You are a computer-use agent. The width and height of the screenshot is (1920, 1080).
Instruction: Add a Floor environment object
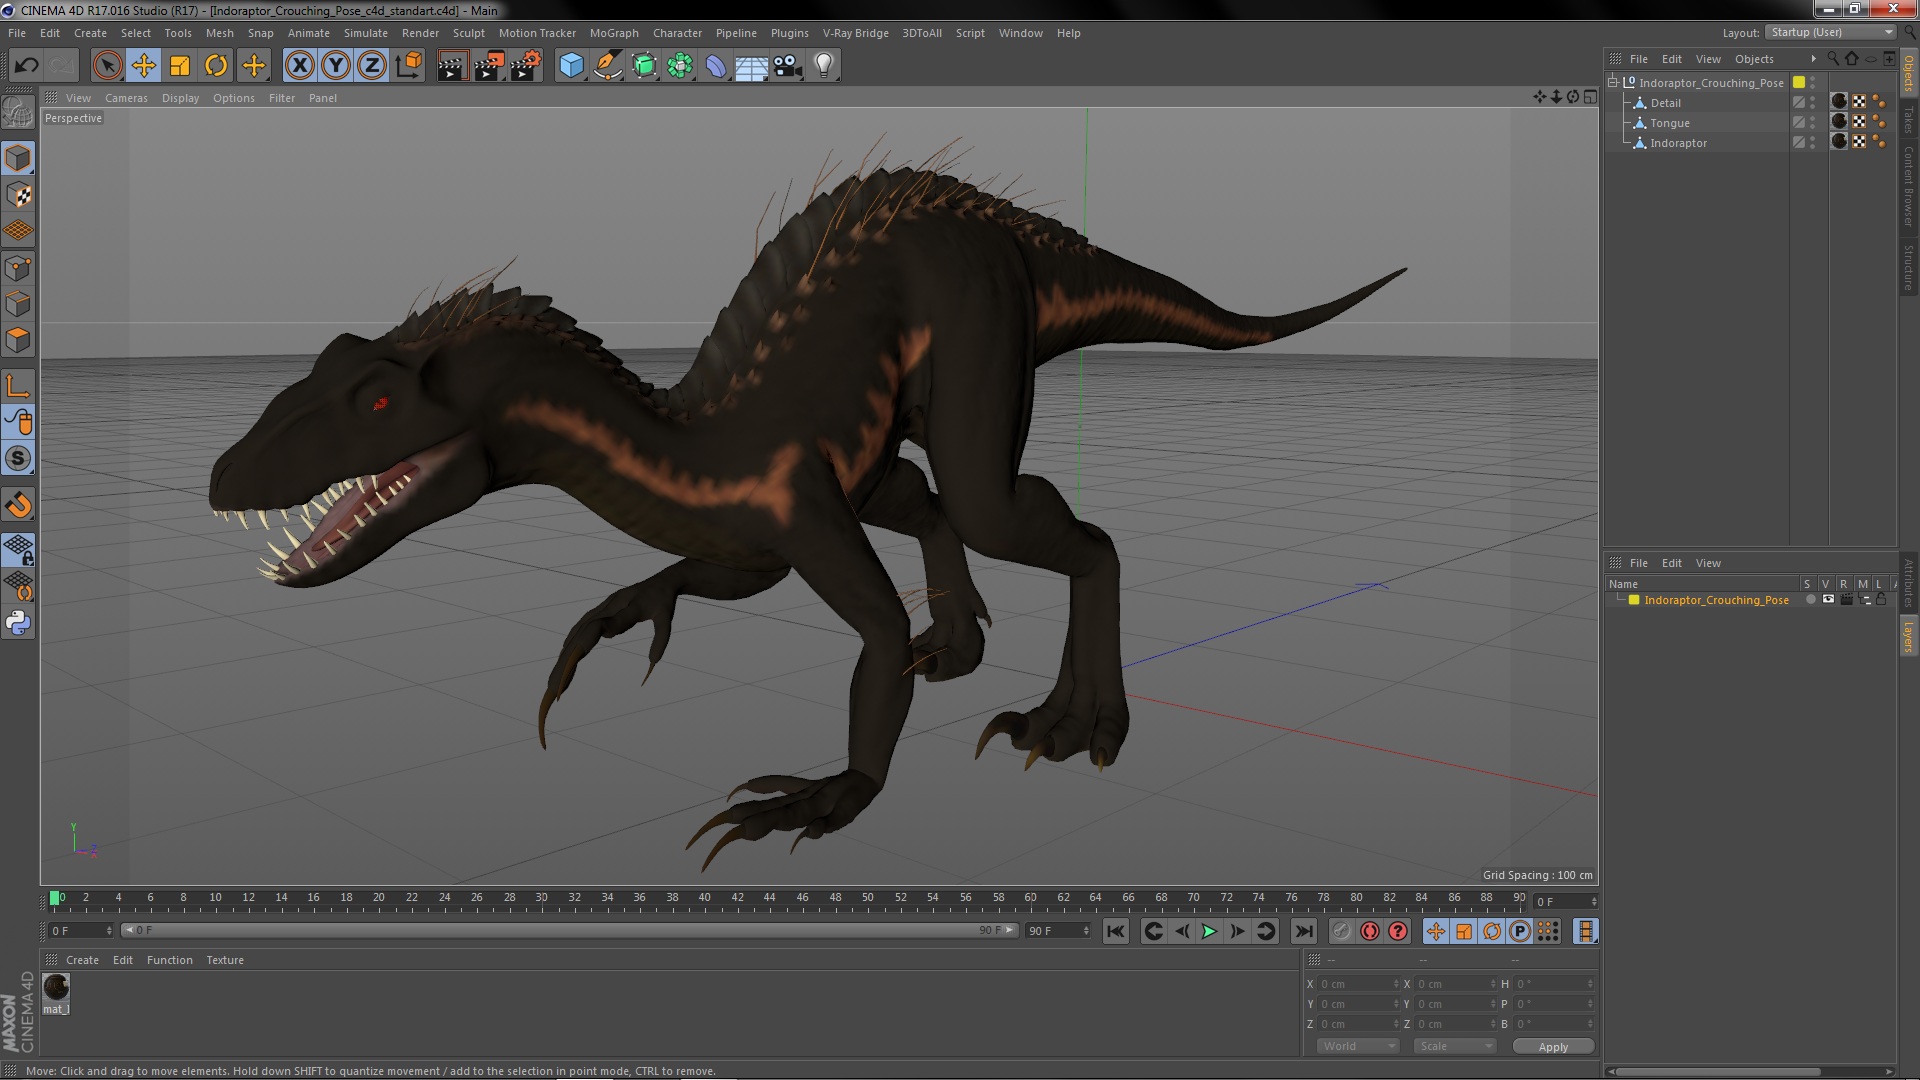pos(752,66)
